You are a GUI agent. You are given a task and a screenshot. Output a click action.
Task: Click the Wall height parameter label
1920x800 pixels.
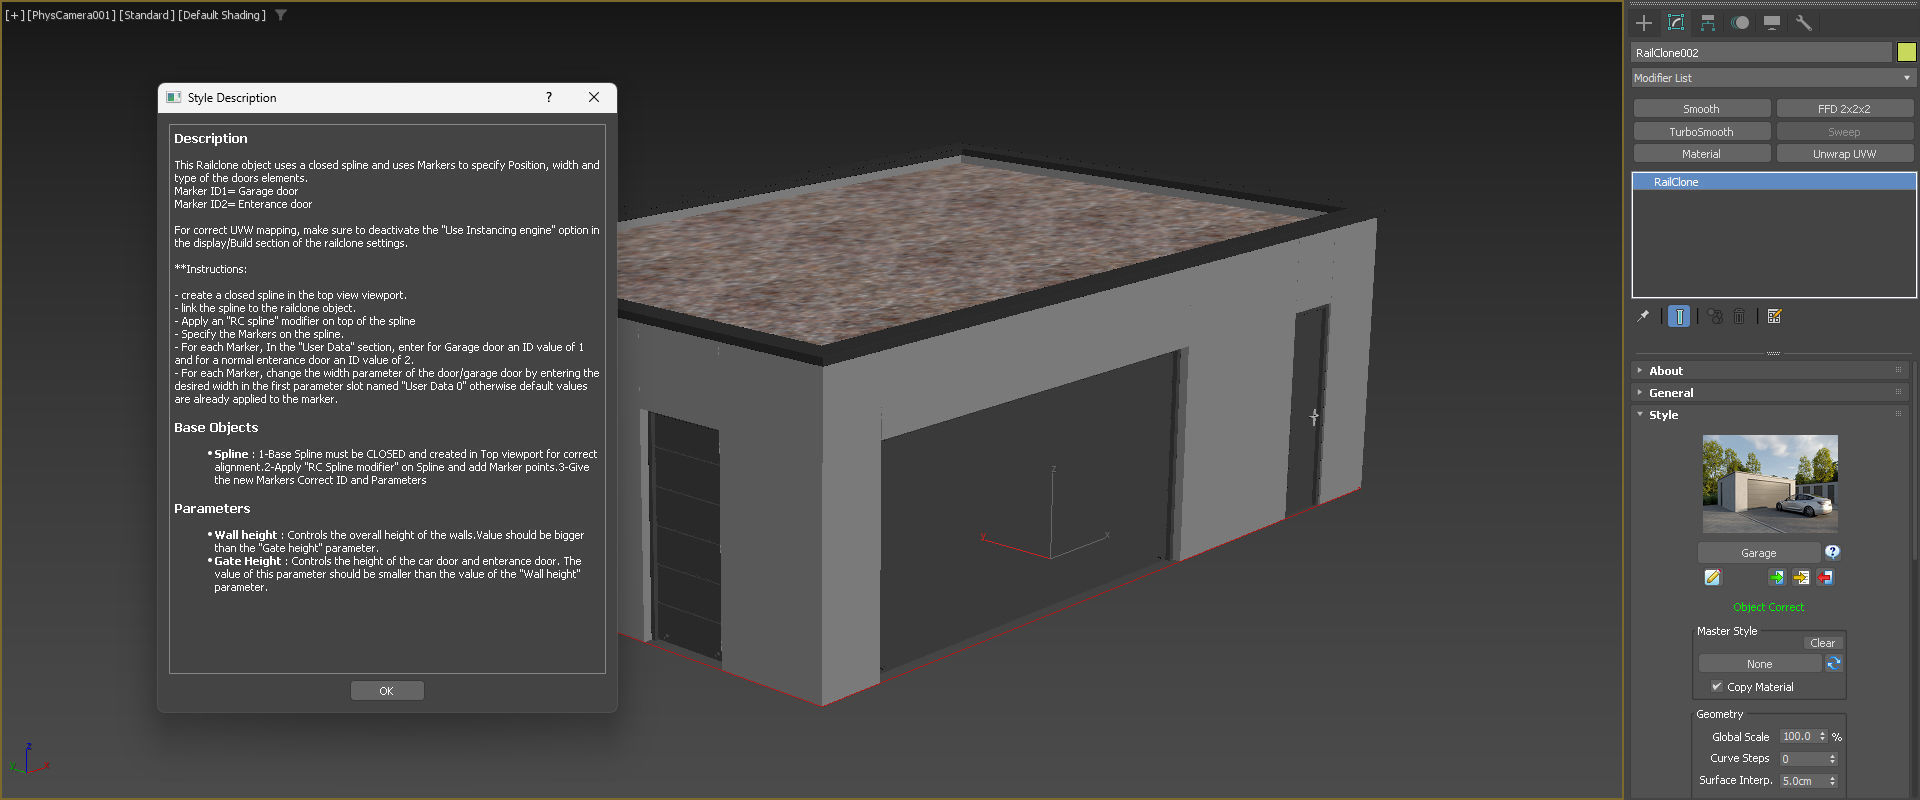pos(245,535)
